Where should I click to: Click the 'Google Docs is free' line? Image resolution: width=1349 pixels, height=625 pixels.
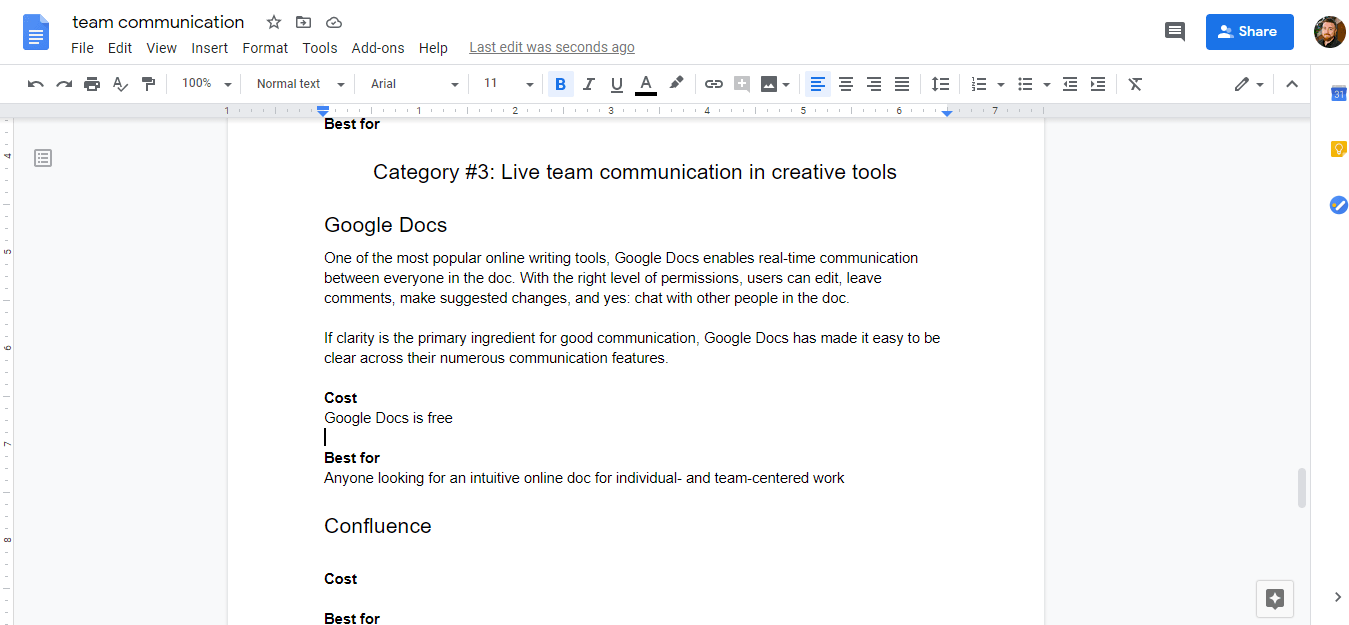click(x=388, y=418)
